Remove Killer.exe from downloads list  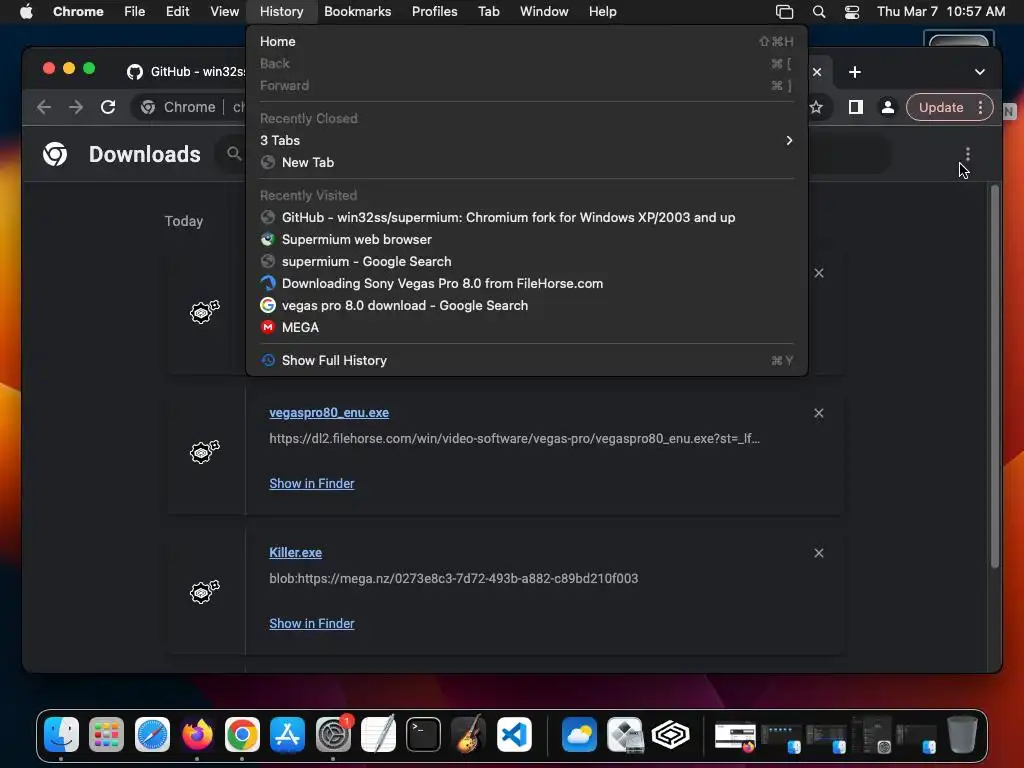click(818, 553)
